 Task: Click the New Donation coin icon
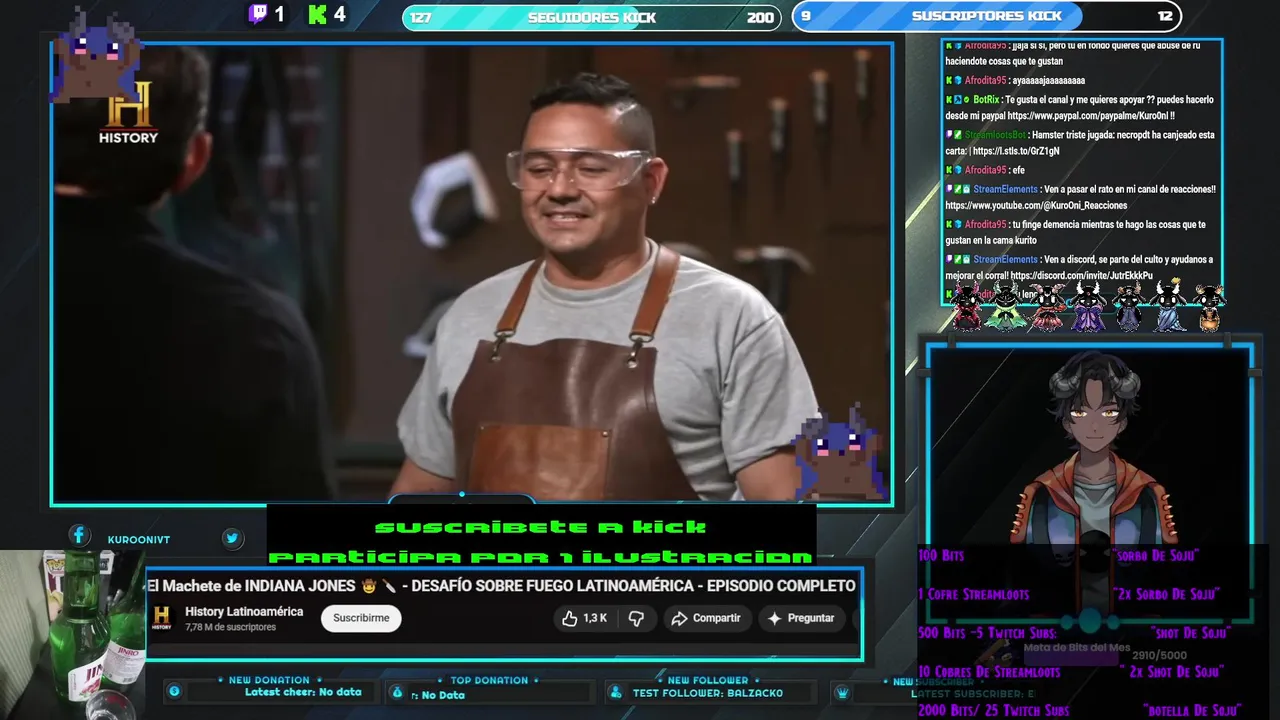click(174, 691)
